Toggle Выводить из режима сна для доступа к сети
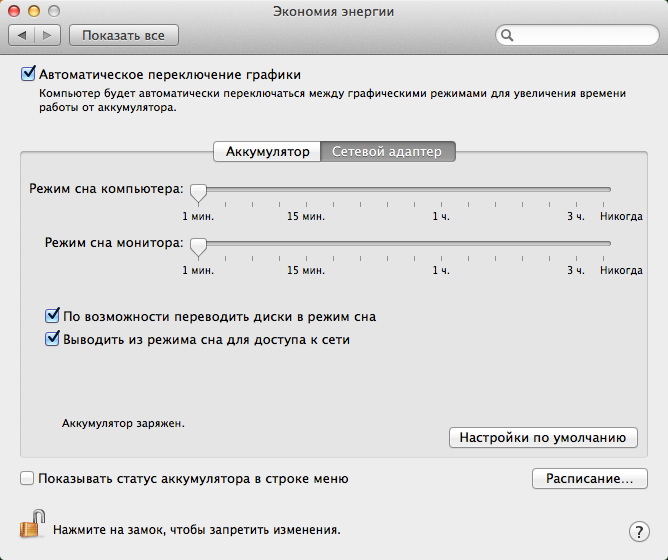This screenshot has width=668, height=560. 53,339
